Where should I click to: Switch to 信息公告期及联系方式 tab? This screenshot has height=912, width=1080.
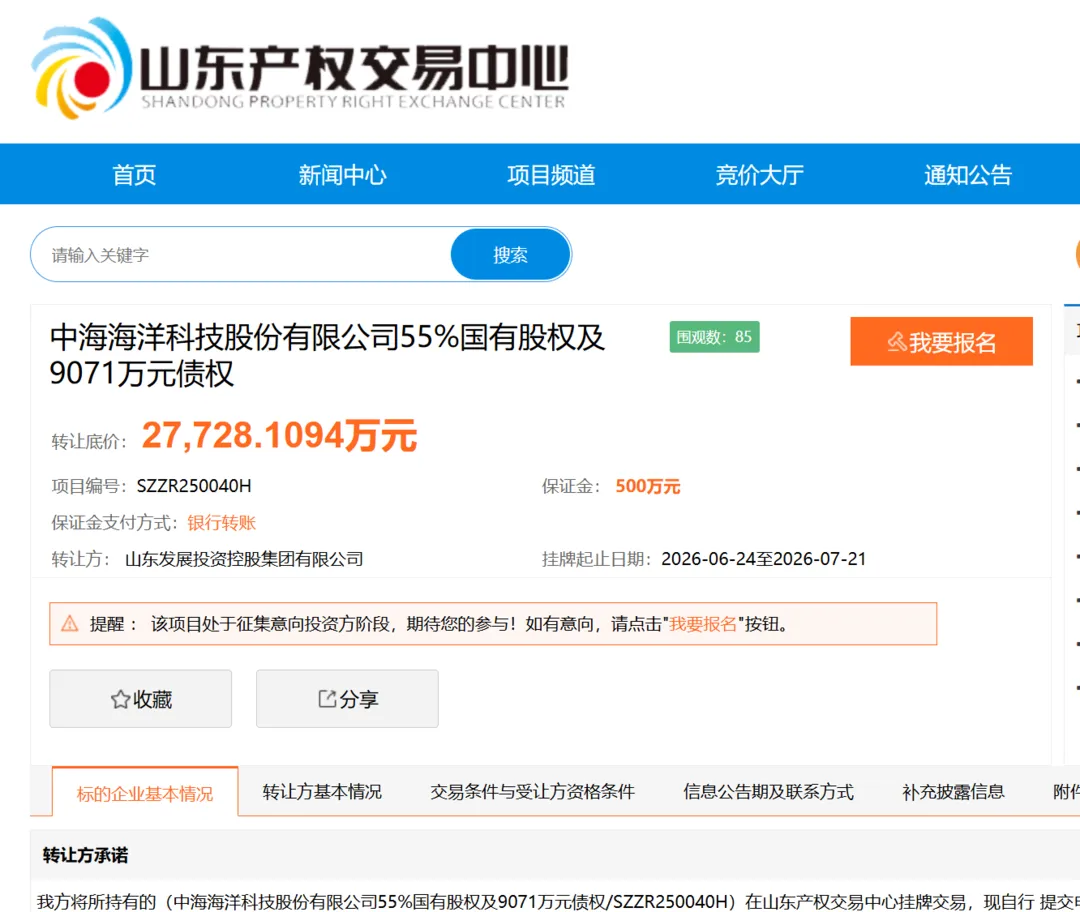768,792
